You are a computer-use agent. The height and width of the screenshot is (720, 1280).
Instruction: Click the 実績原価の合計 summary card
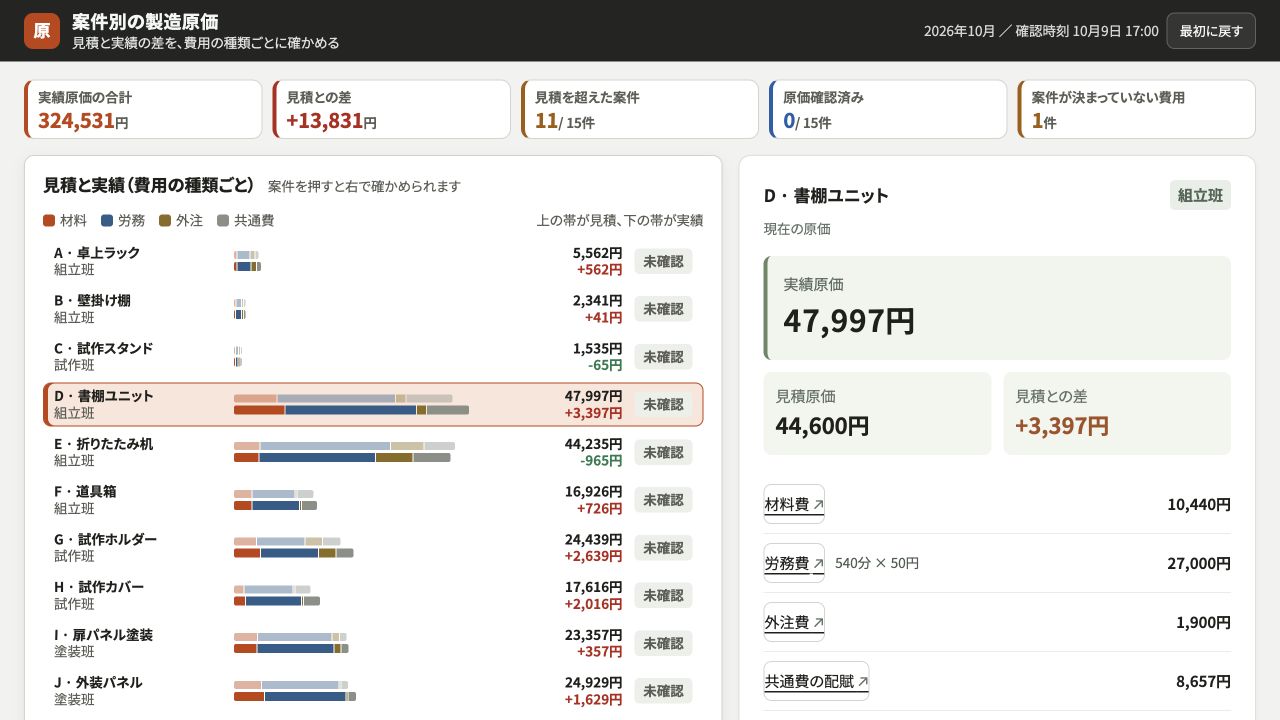143,110
